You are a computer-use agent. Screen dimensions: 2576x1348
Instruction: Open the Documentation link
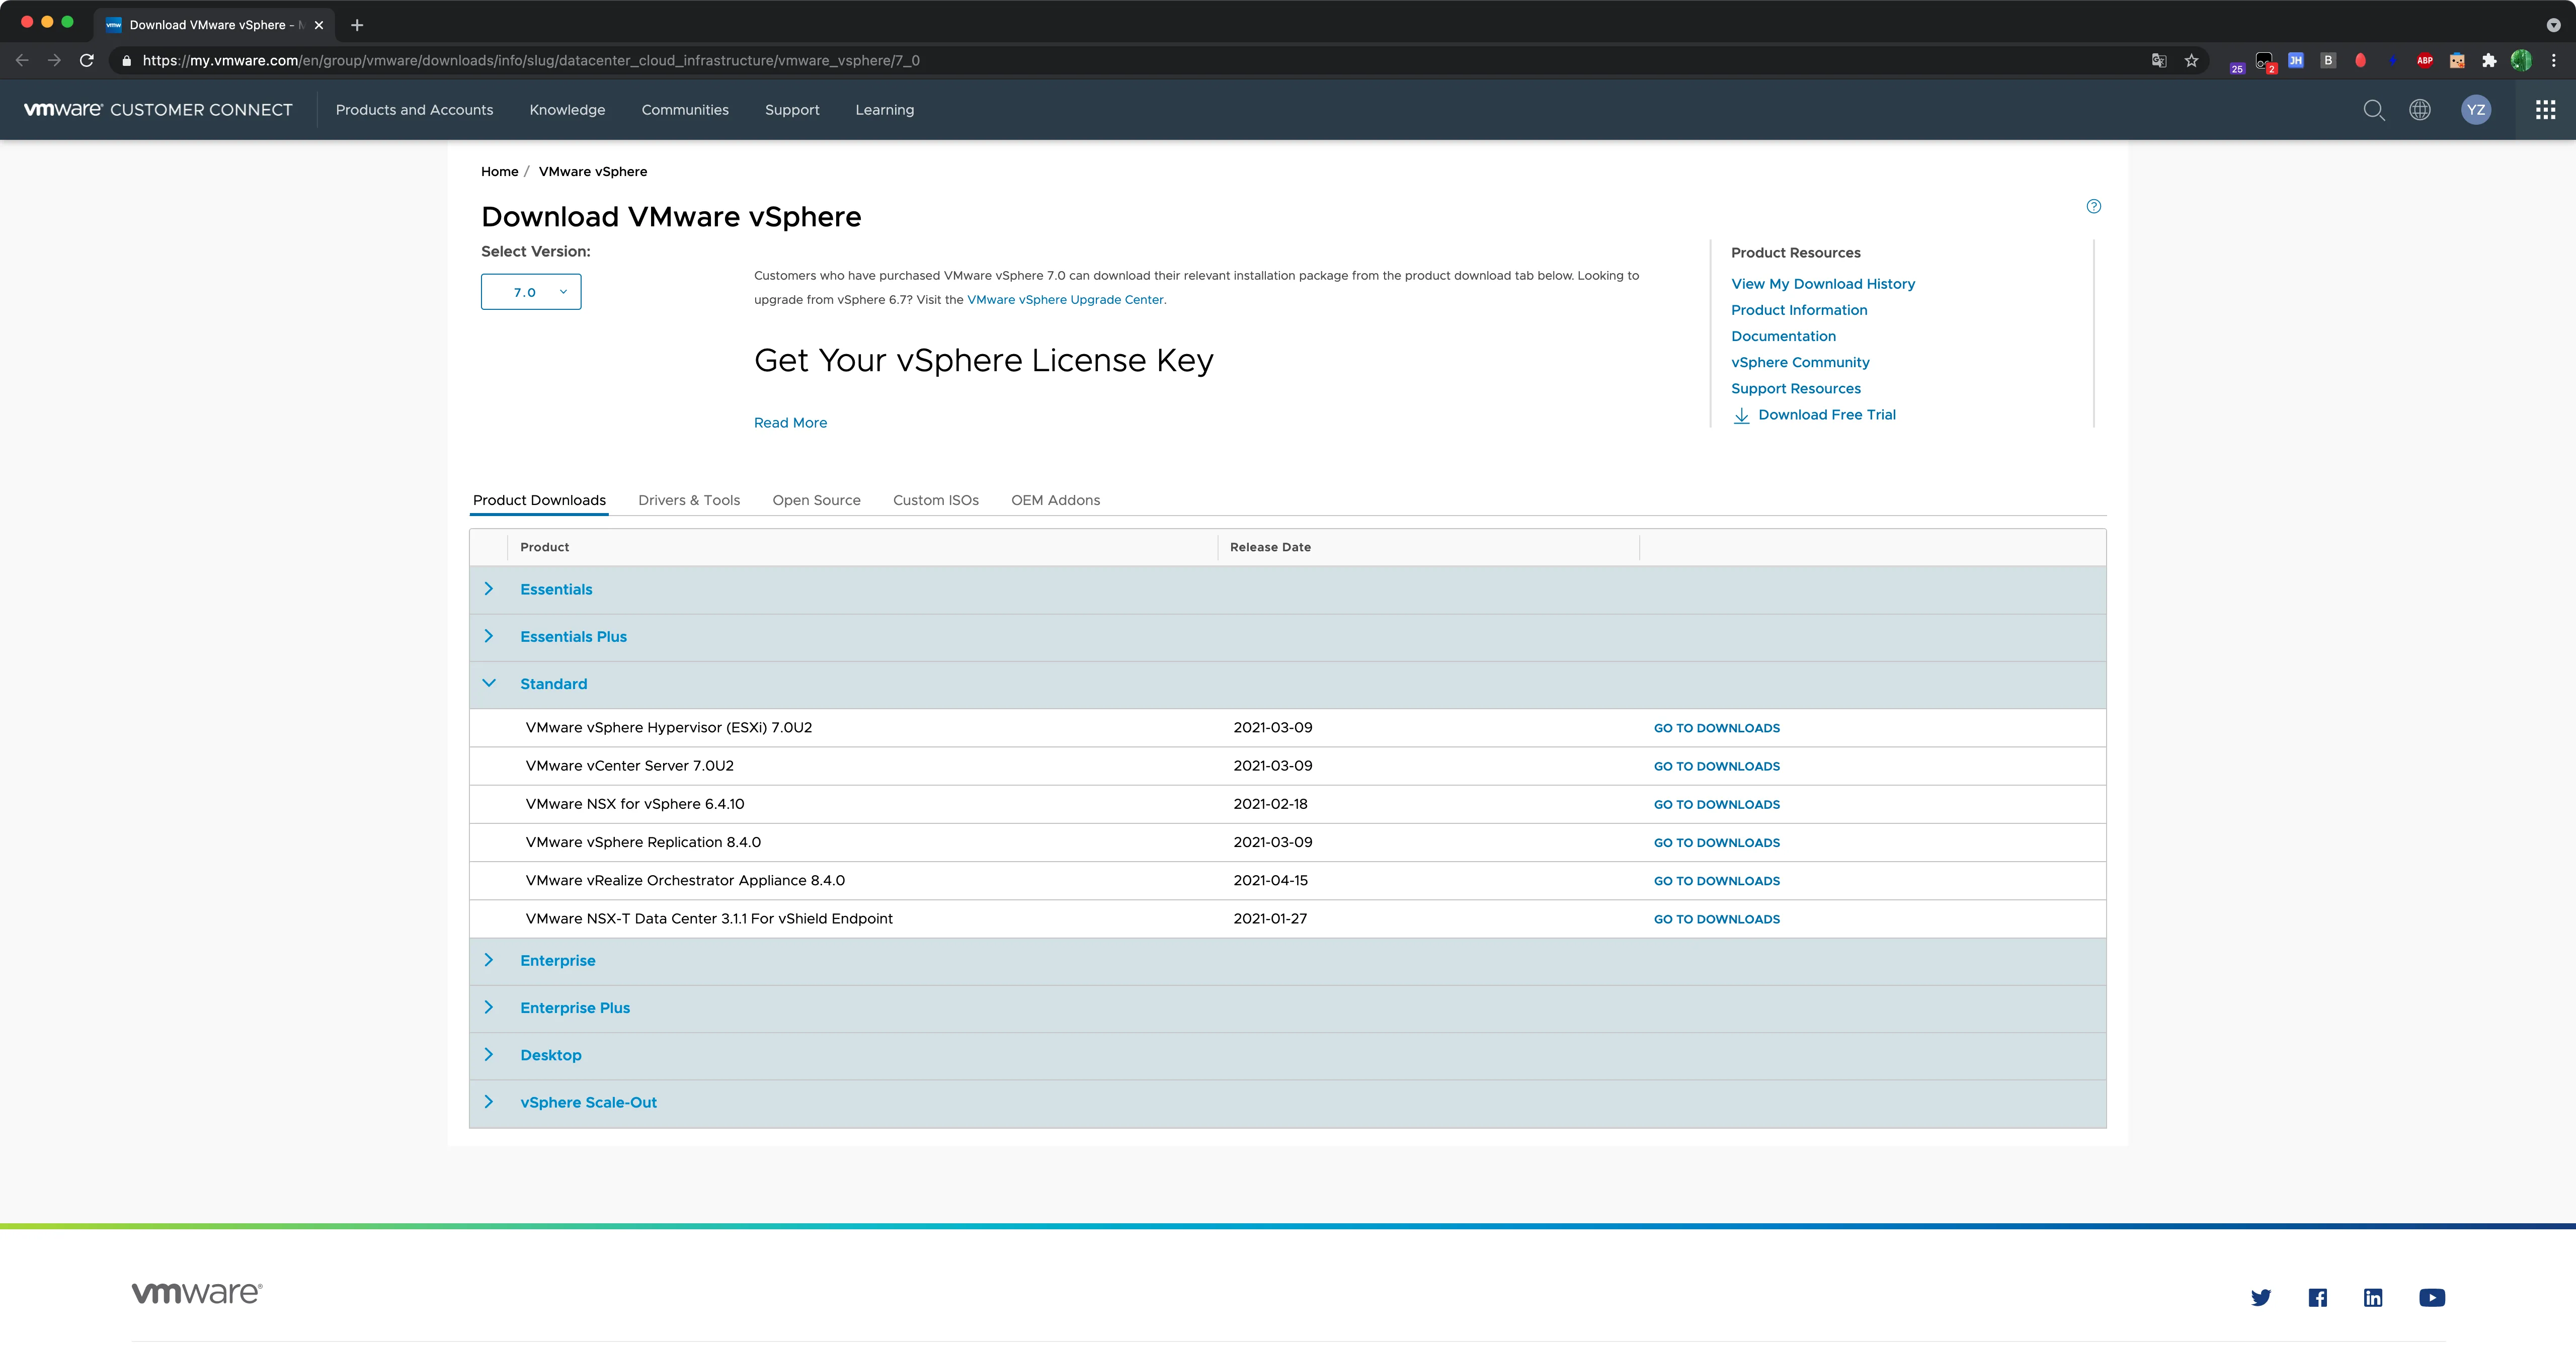[x=1783, y=336]
